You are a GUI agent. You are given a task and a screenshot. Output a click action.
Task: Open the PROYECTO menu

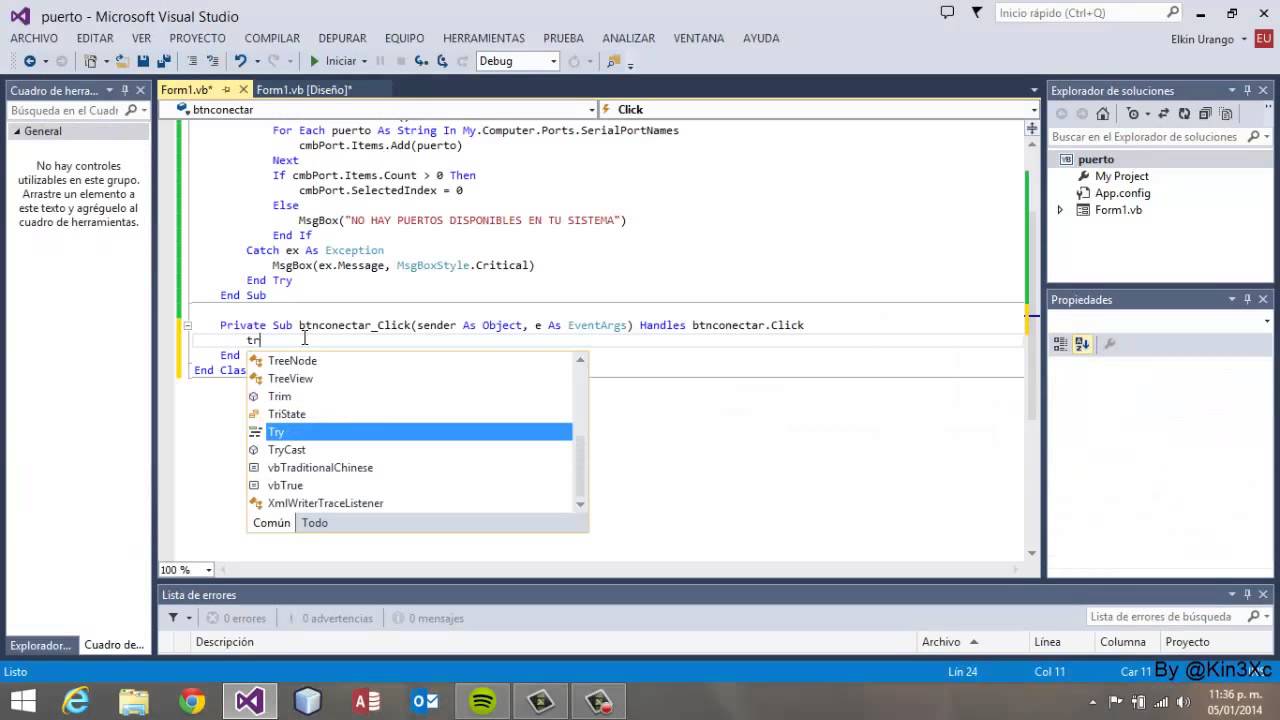tap(197, 38)
